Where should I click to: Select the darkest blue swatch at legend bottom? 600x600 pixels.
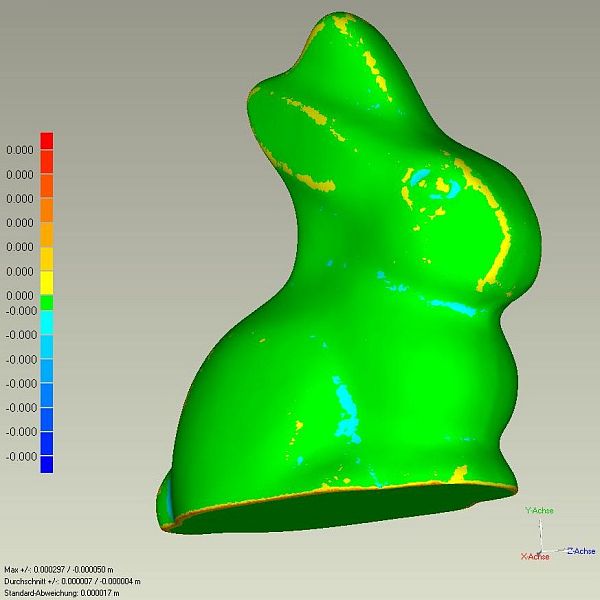coord(46,463)
